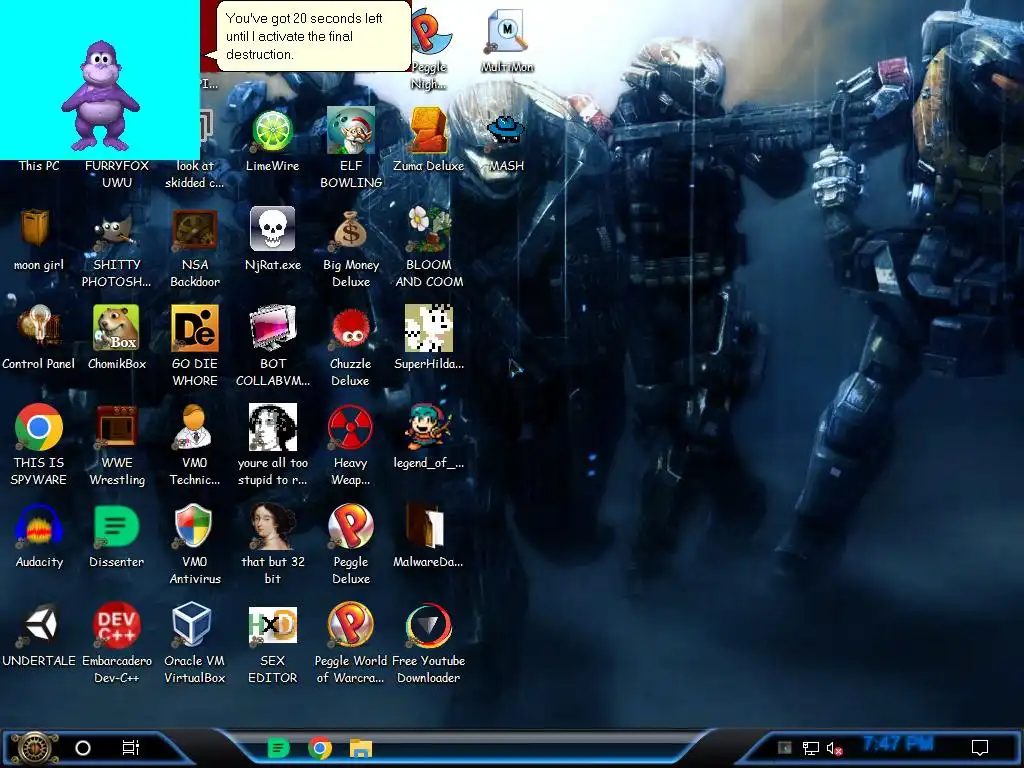Open the LimeWire desktop icon
Screen dimensions: 1024x768
[272, 133]
